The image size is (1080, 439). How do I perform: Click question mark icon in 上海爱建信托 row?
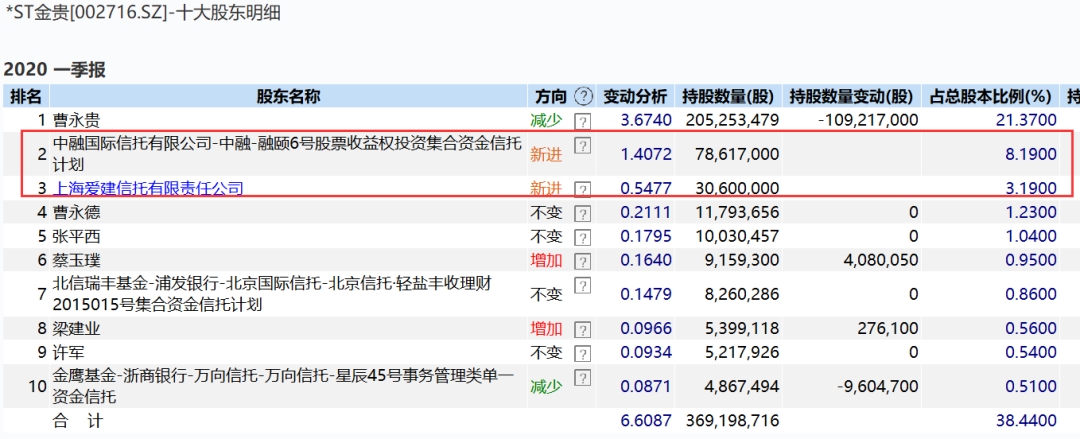pos(582,188)
